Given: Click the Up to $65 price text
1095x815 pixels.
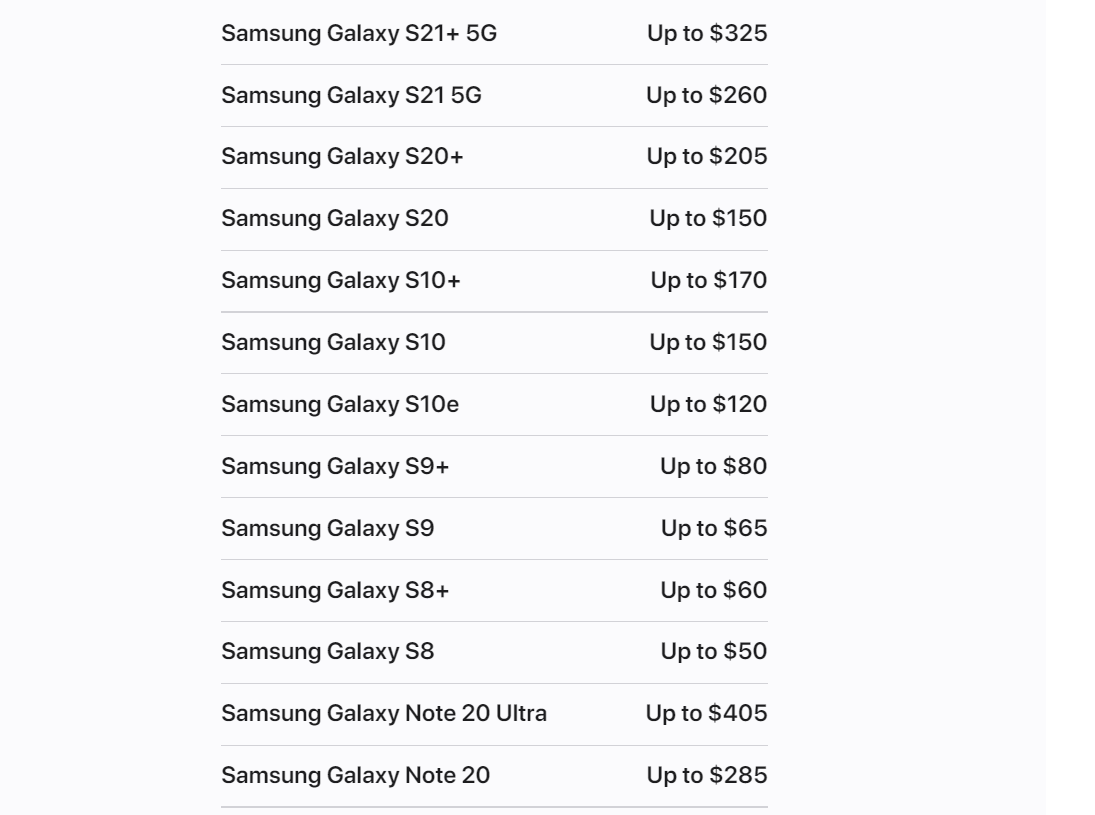Looking at the screenshot, I should pos(714,529).
